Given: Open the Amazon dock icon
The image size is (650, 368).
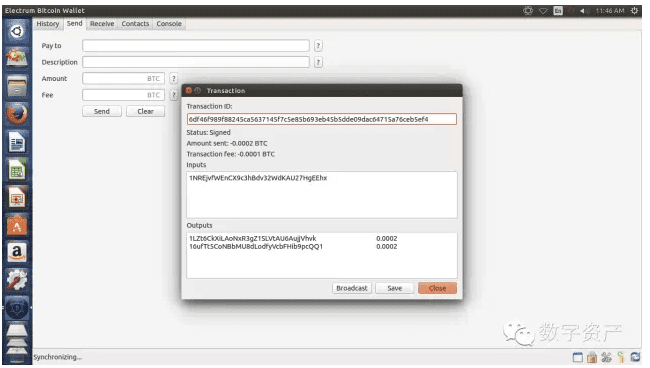Looking at the screenshot, I should [17, 252].
